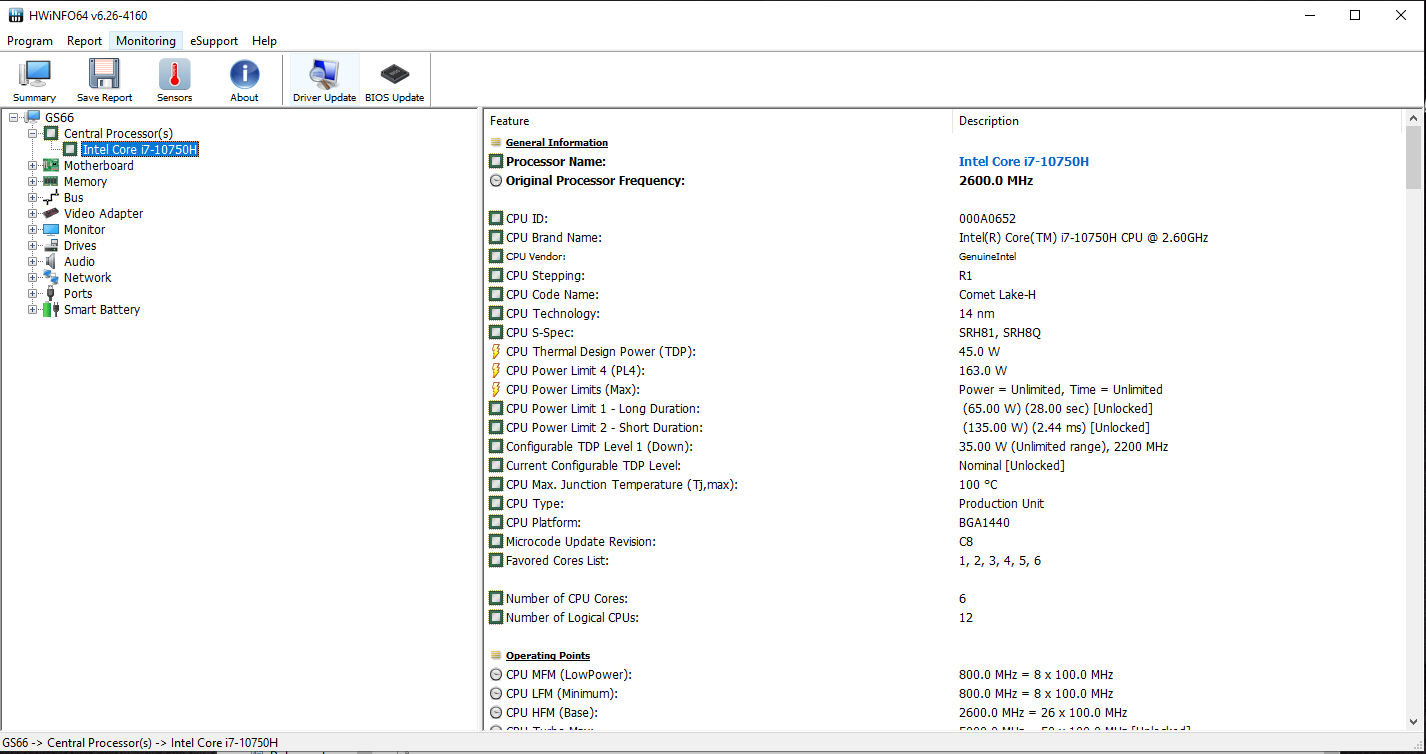Screen dimensions: 1426x754
Task: Open the Summary toolbar icon
Action: point(35,80)
